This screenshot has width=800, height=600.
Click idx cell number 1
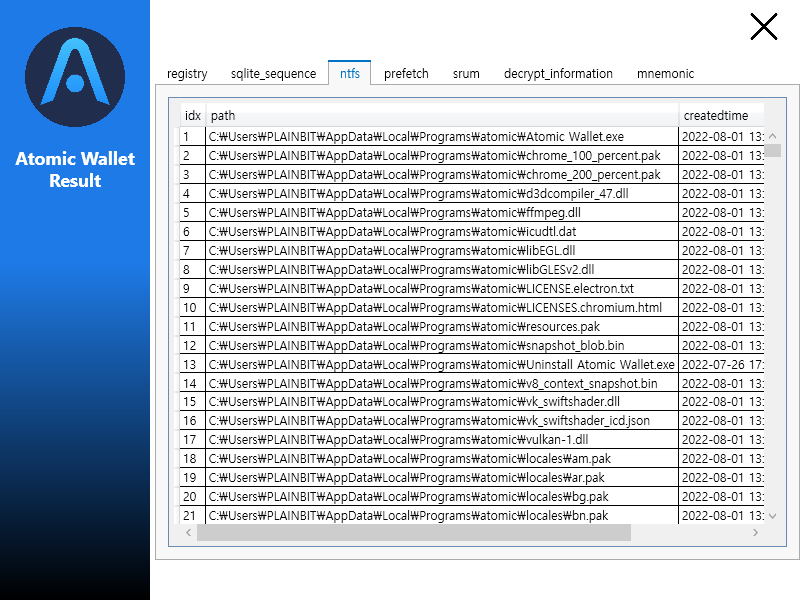tap(192, 137)
